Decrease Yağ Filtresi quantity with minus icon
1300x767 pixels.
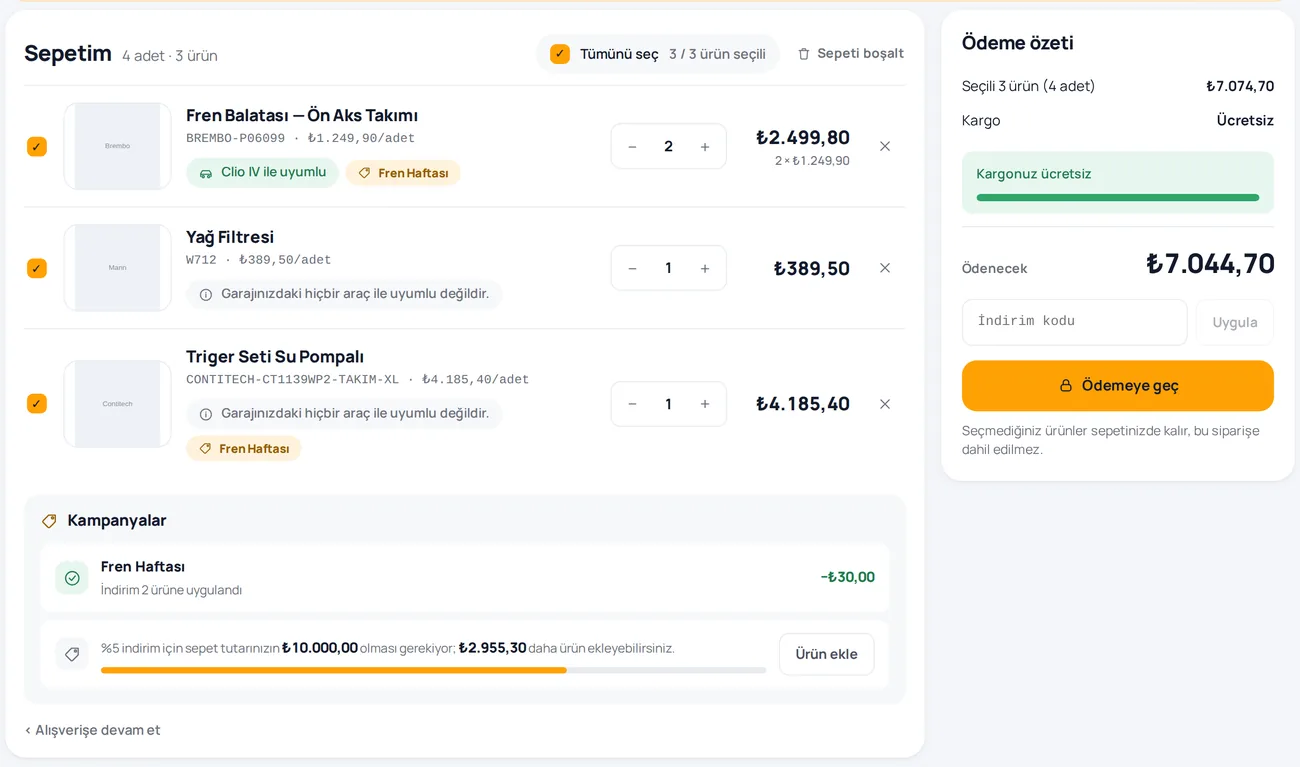coord(632,269)
